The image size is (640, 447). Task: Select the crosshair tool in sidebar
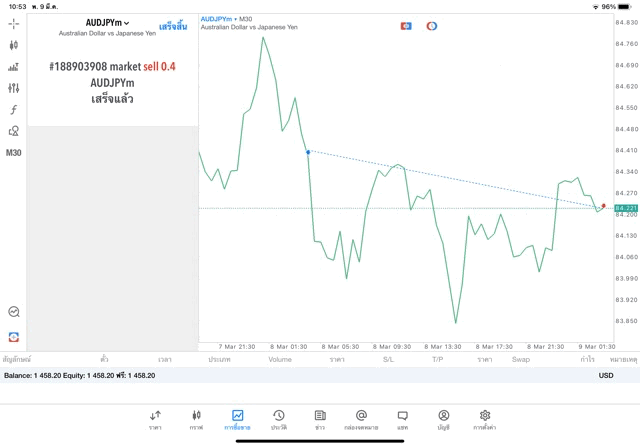(x=13, y=24)
